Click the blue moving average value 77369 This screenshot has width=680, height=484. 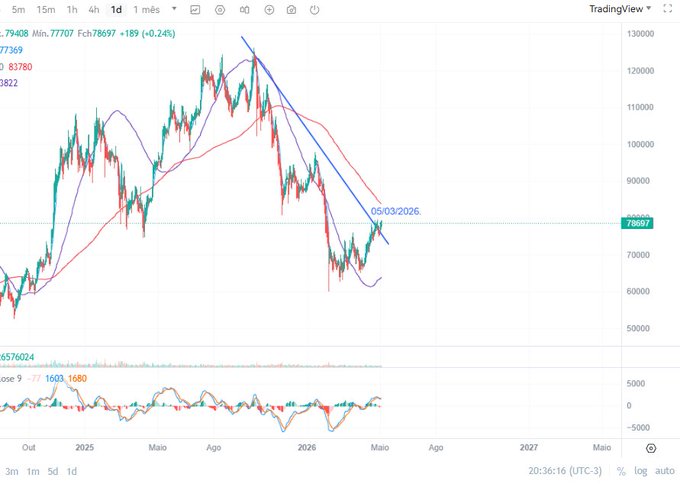tap(11, 50)
